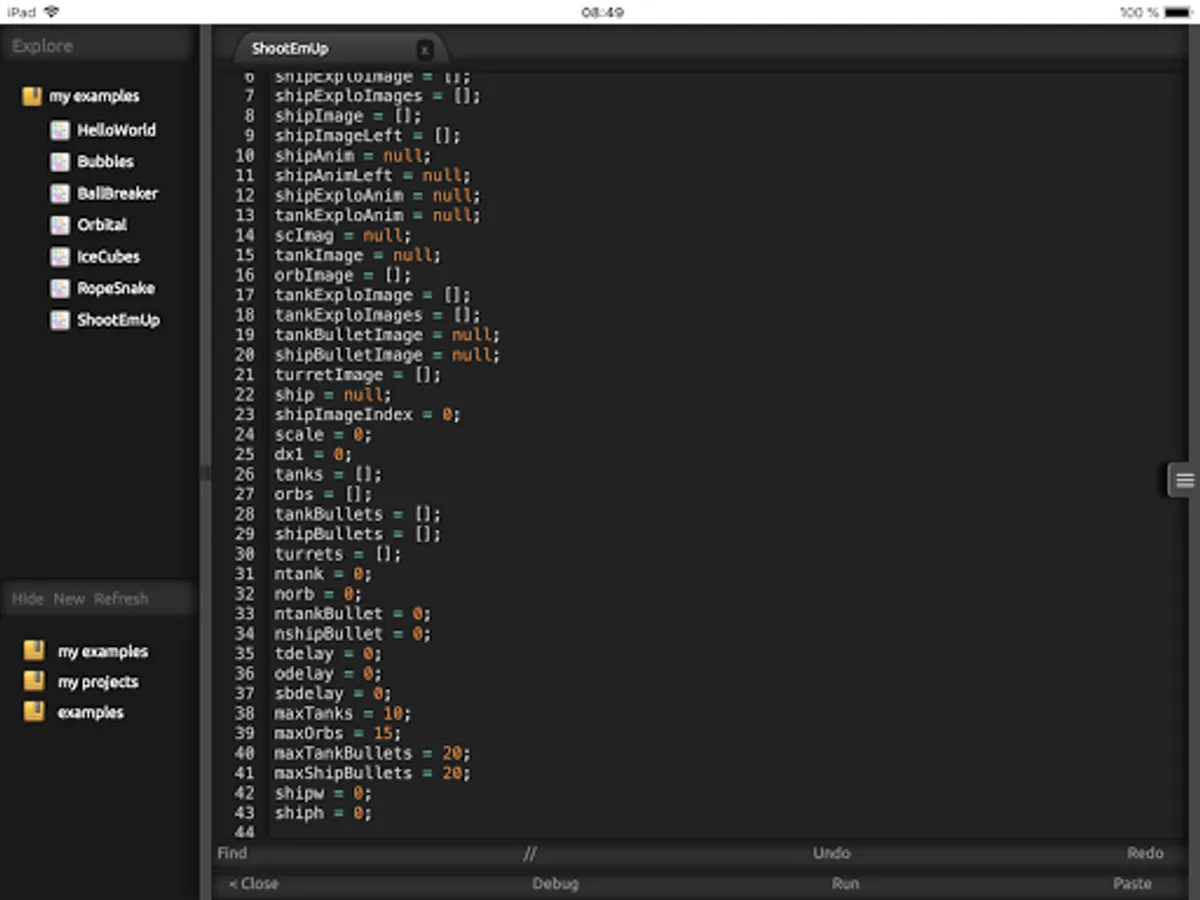Image resolution: width=1200 pixels, height=900 pixels.
Task: Click the line 'maxTankBullets = 20;'
Action: pos(372,753)
